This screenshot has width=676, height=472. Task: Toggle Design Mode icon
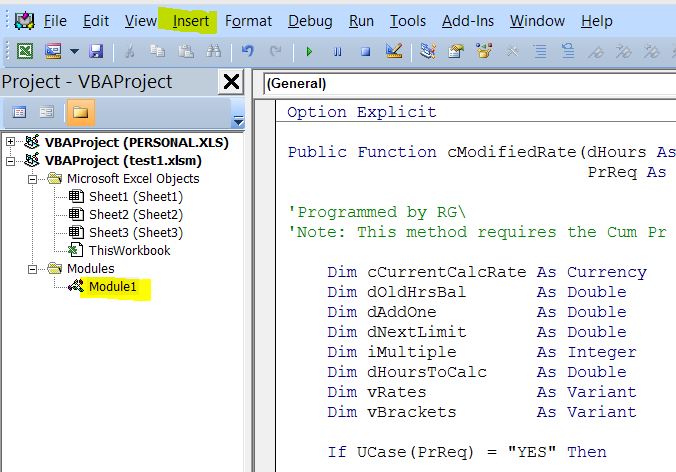point(394,50)
